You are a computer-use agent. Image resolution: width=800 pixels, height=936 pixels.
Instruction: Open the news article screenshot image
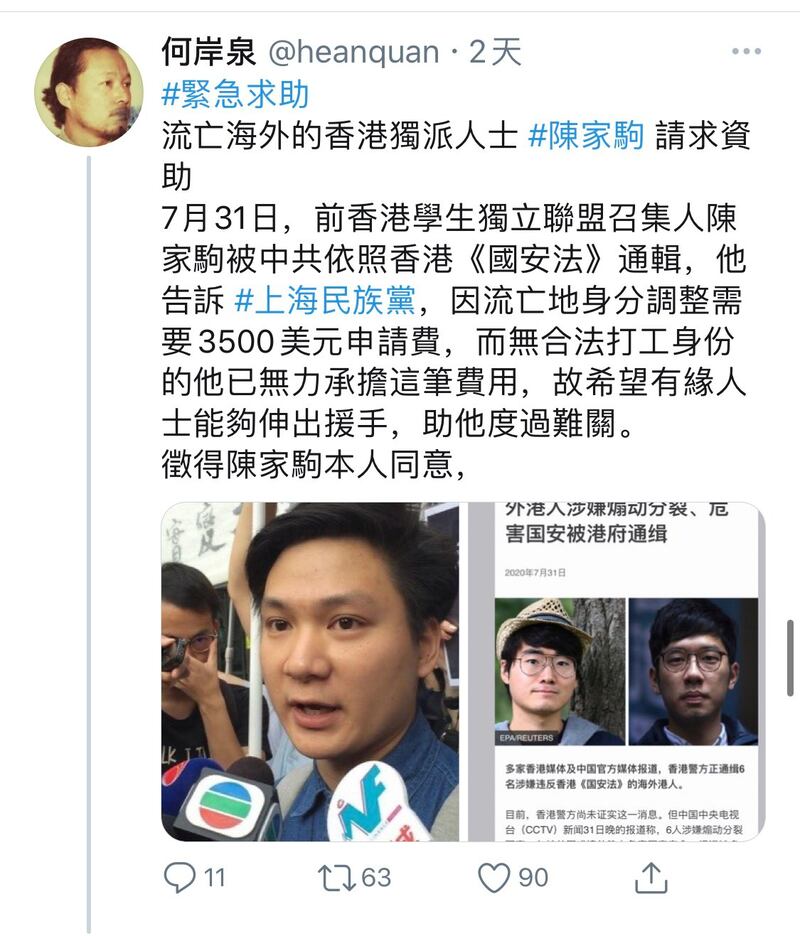pos(616,672)
